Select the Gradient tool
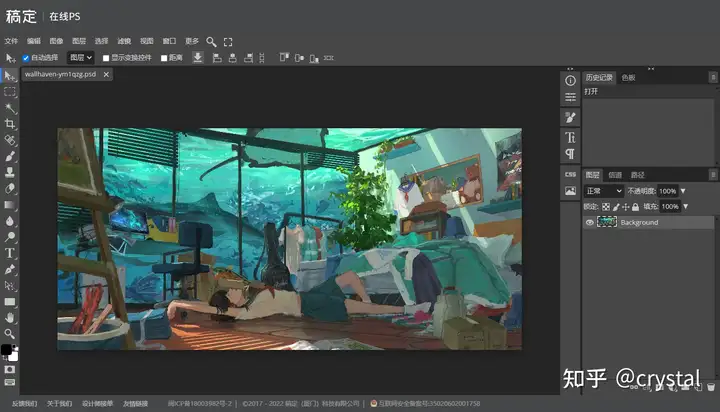720x412 pixels. click(10, 205)
